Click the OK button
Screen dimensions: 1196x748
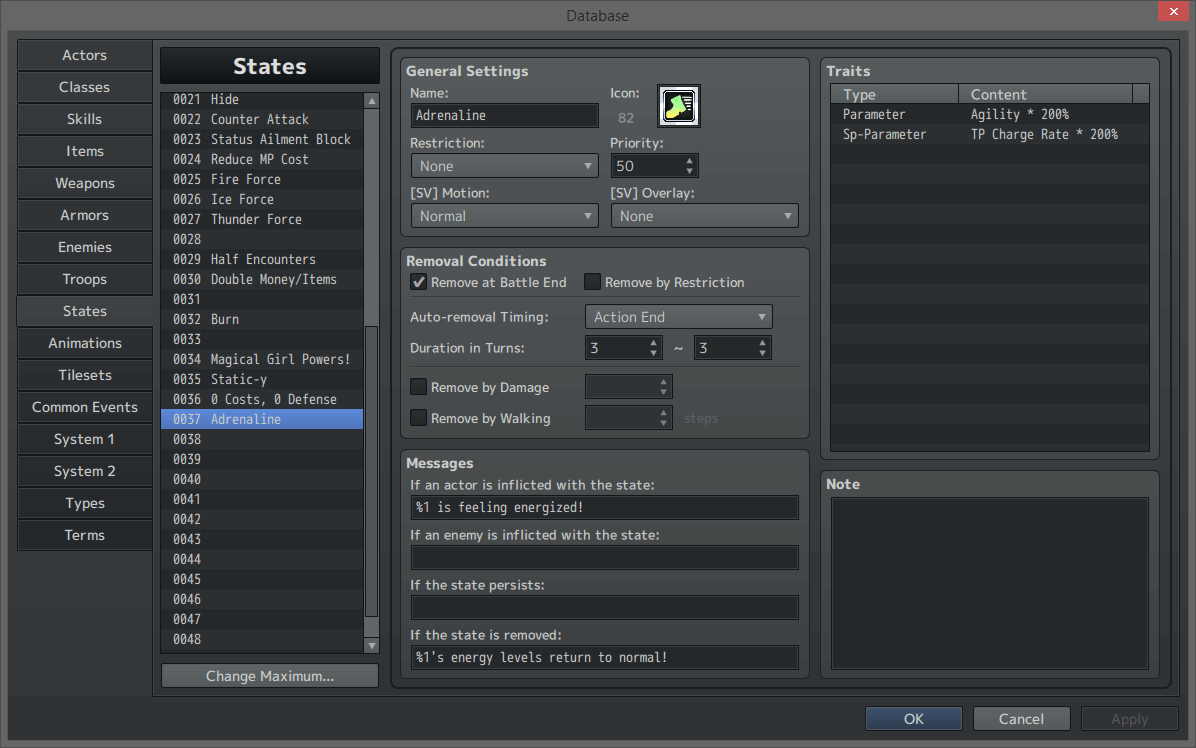tap(914, 719)
